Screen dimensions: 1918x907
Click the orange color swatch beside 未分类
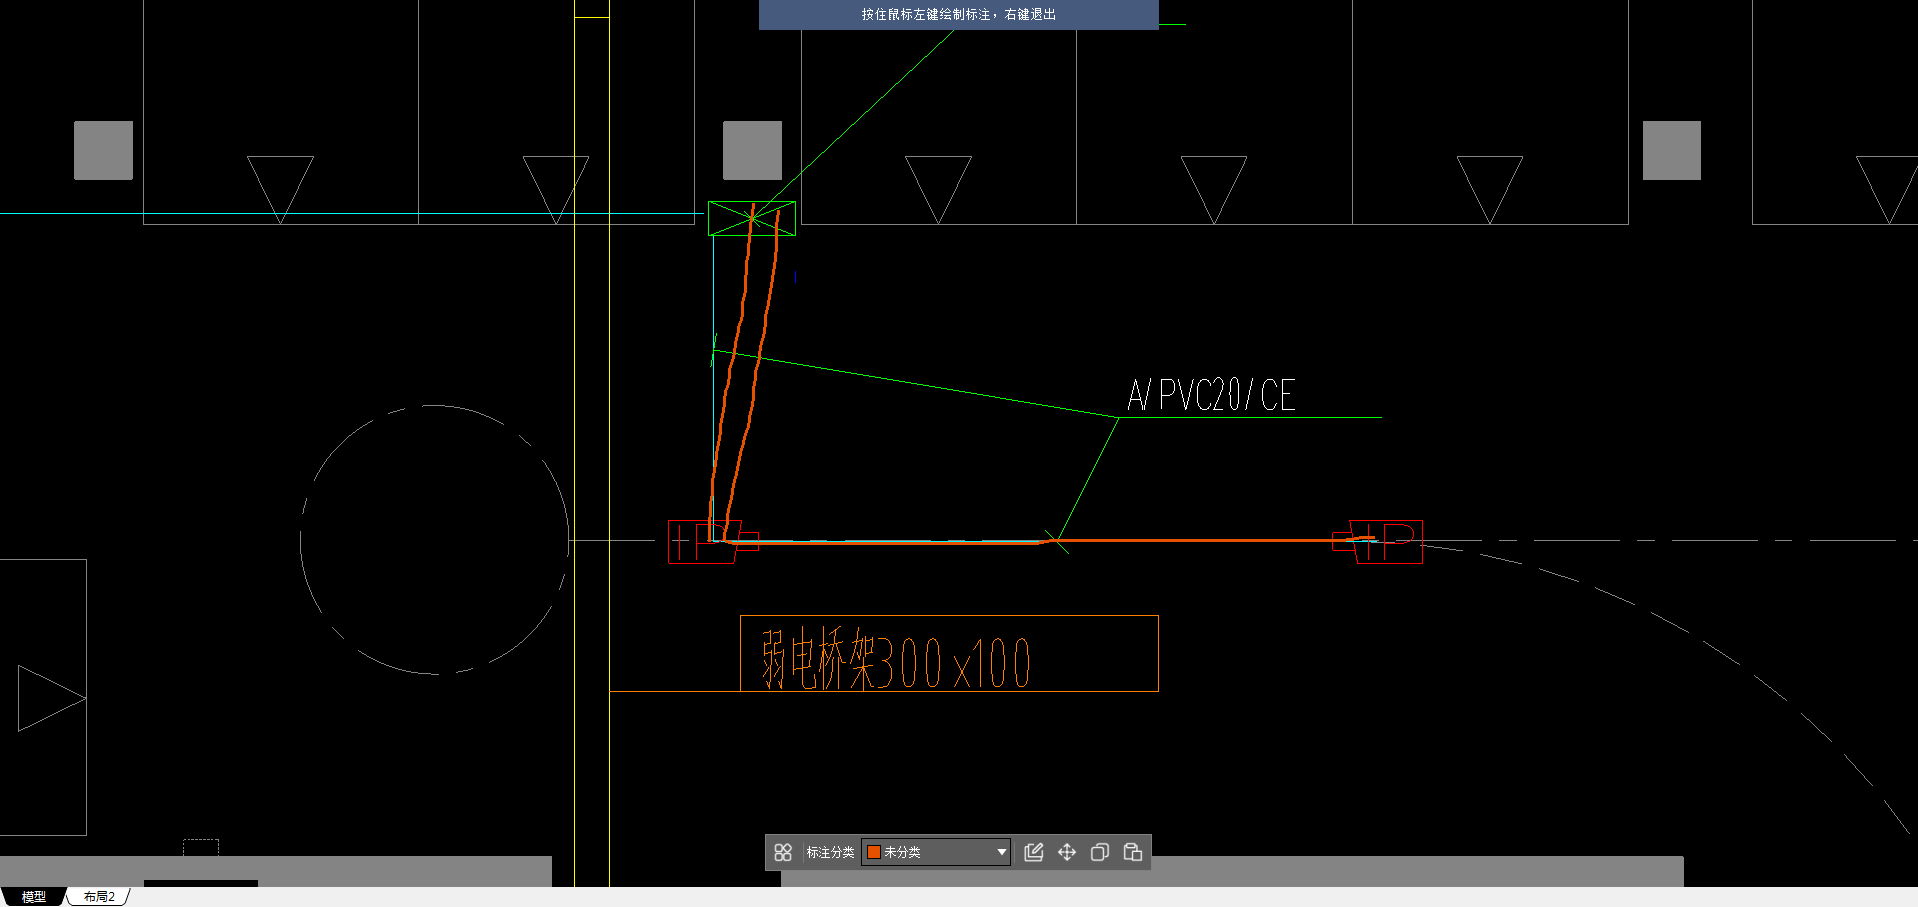point(874,852)
